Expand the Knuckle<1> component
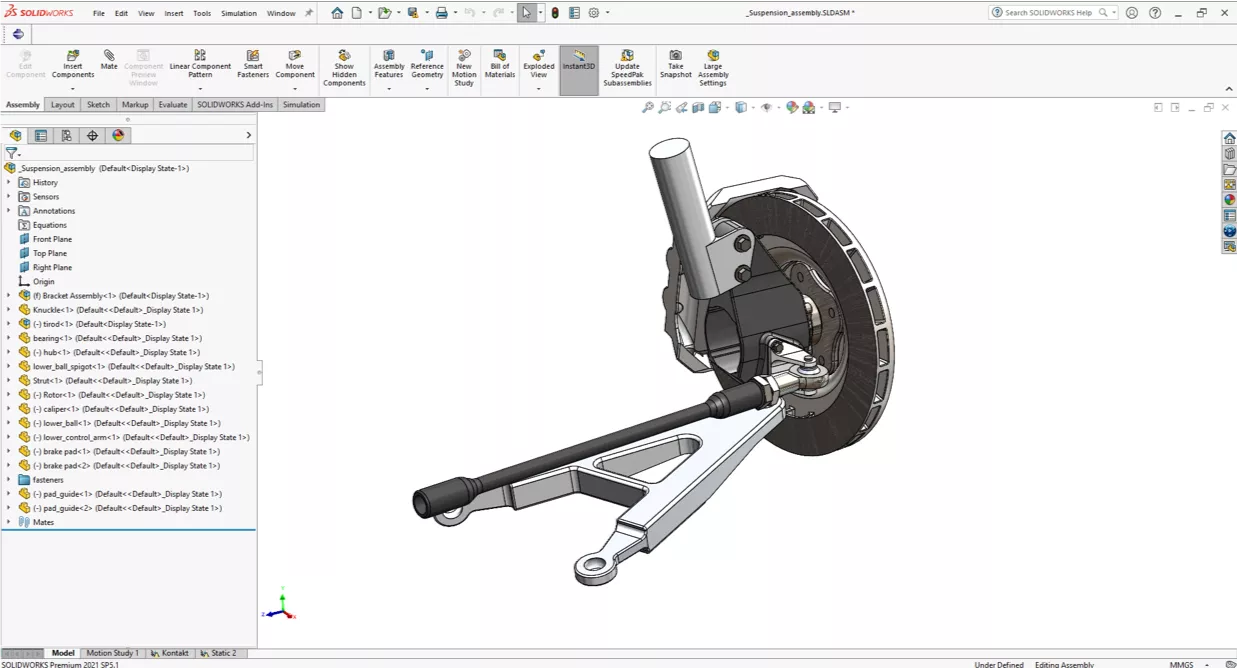The height and width of the screenshot is (668, 1237). point(8,309)
